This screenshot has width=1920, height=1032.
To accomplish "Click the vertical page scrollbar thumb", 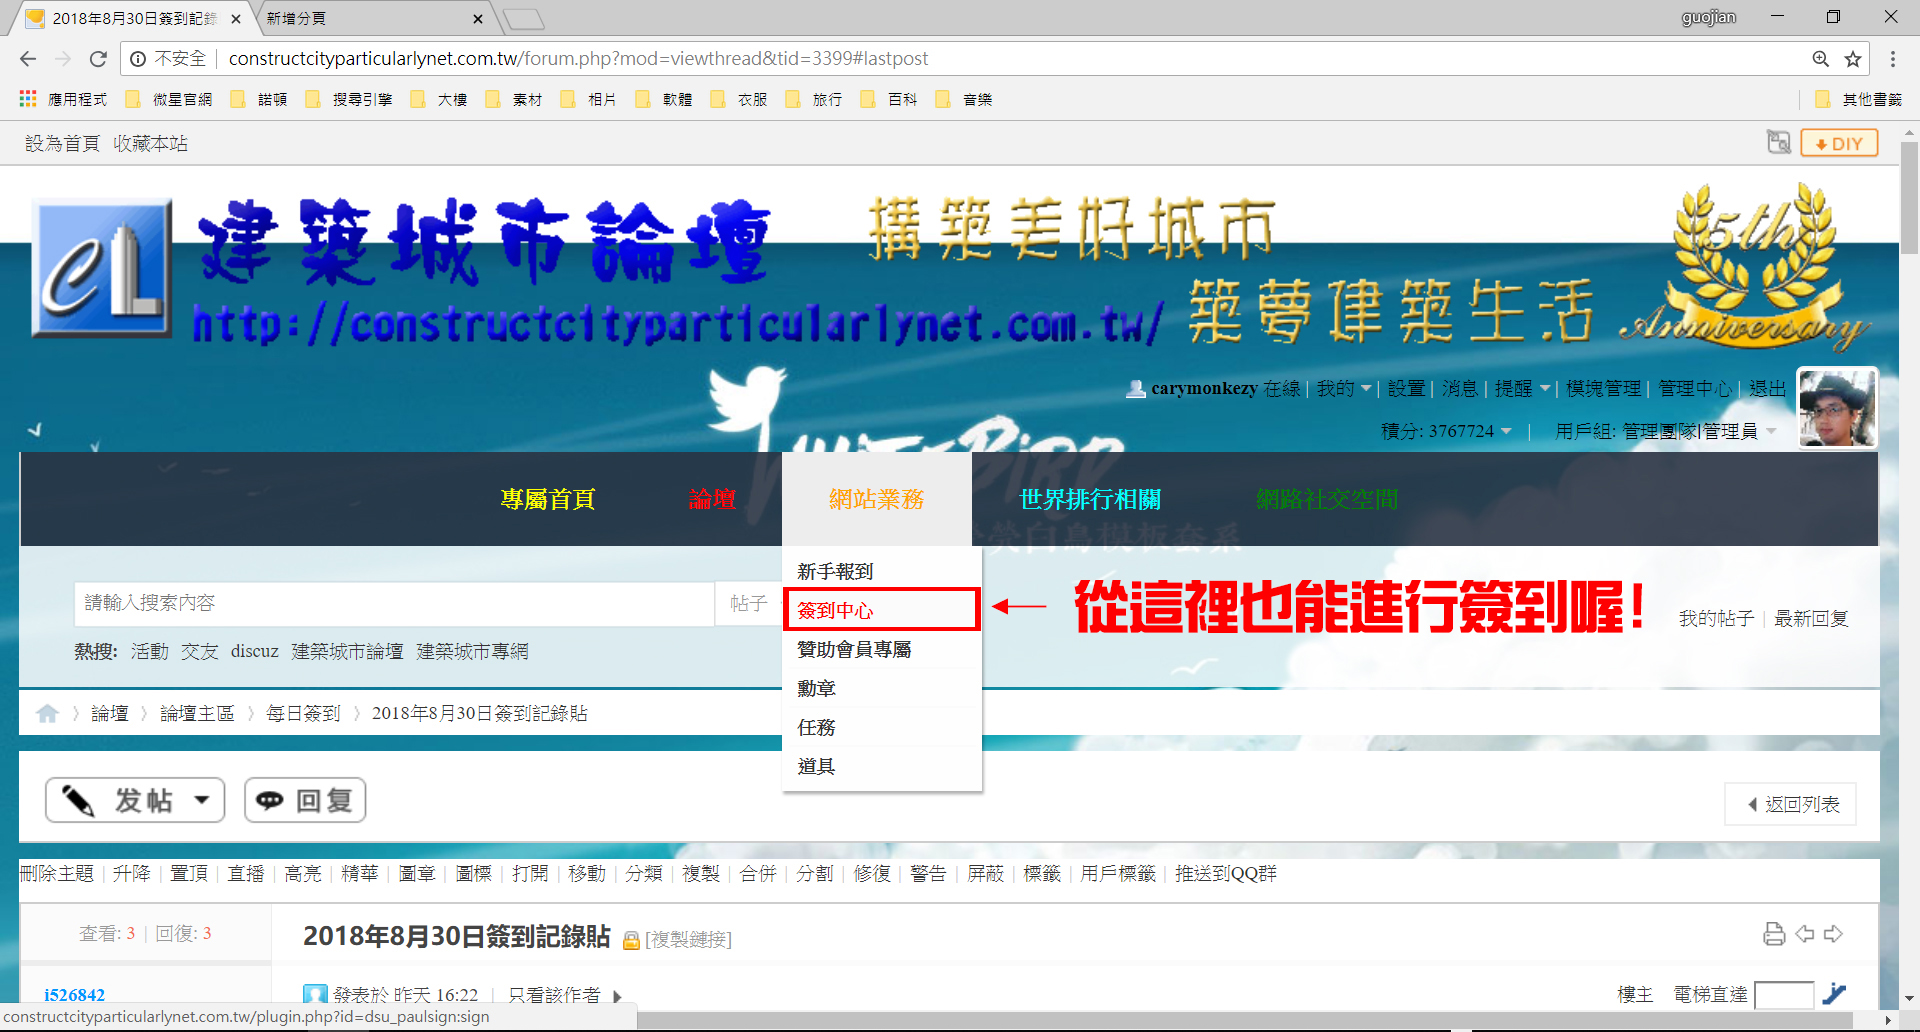I will point(1909,198).
